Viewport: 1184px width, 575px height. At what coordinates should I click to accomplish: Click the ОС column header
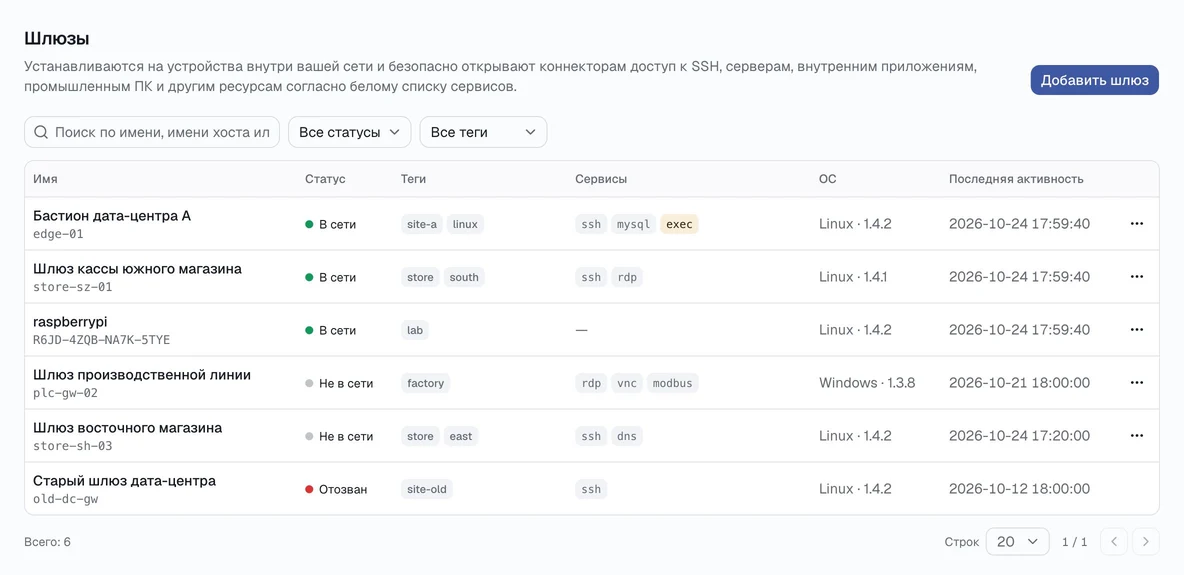point(828,179)
